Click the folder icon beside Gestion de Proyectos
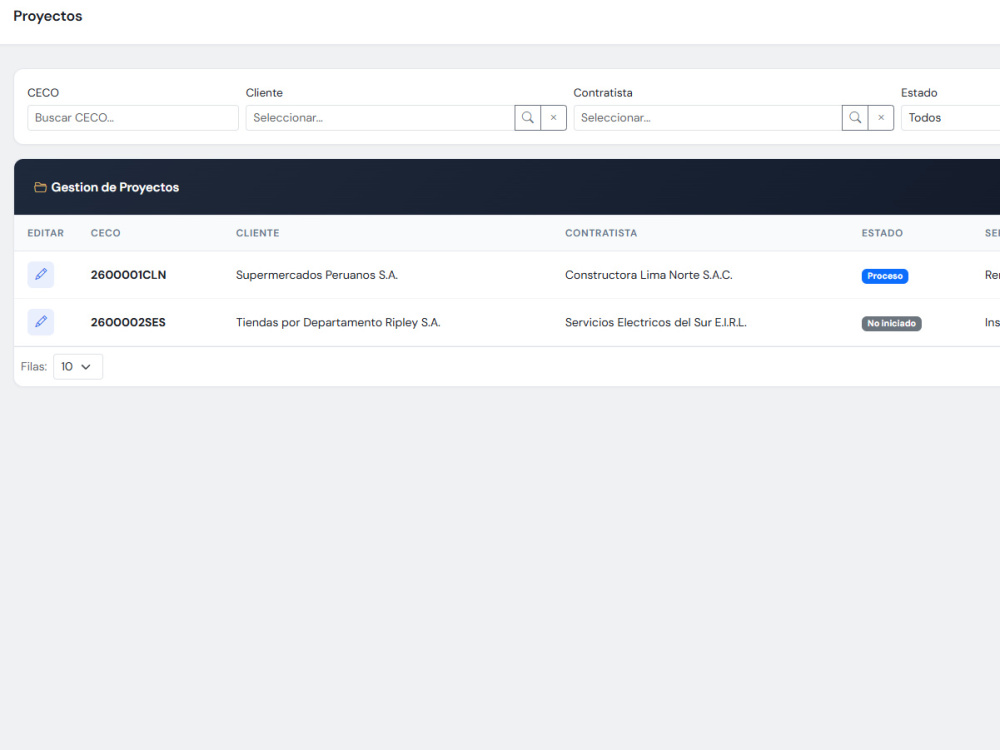This screenshot has width=1000, height=750. pos(40,188)
